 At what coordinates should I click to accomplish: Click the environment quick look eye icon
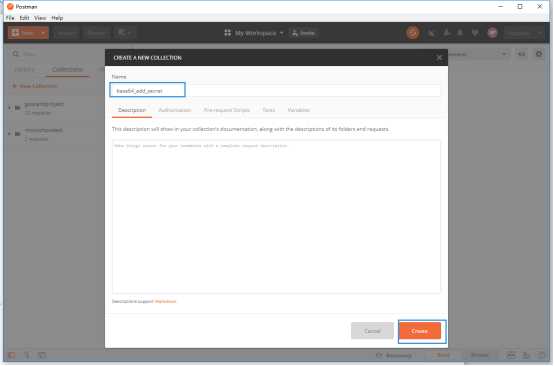[521, 54]
